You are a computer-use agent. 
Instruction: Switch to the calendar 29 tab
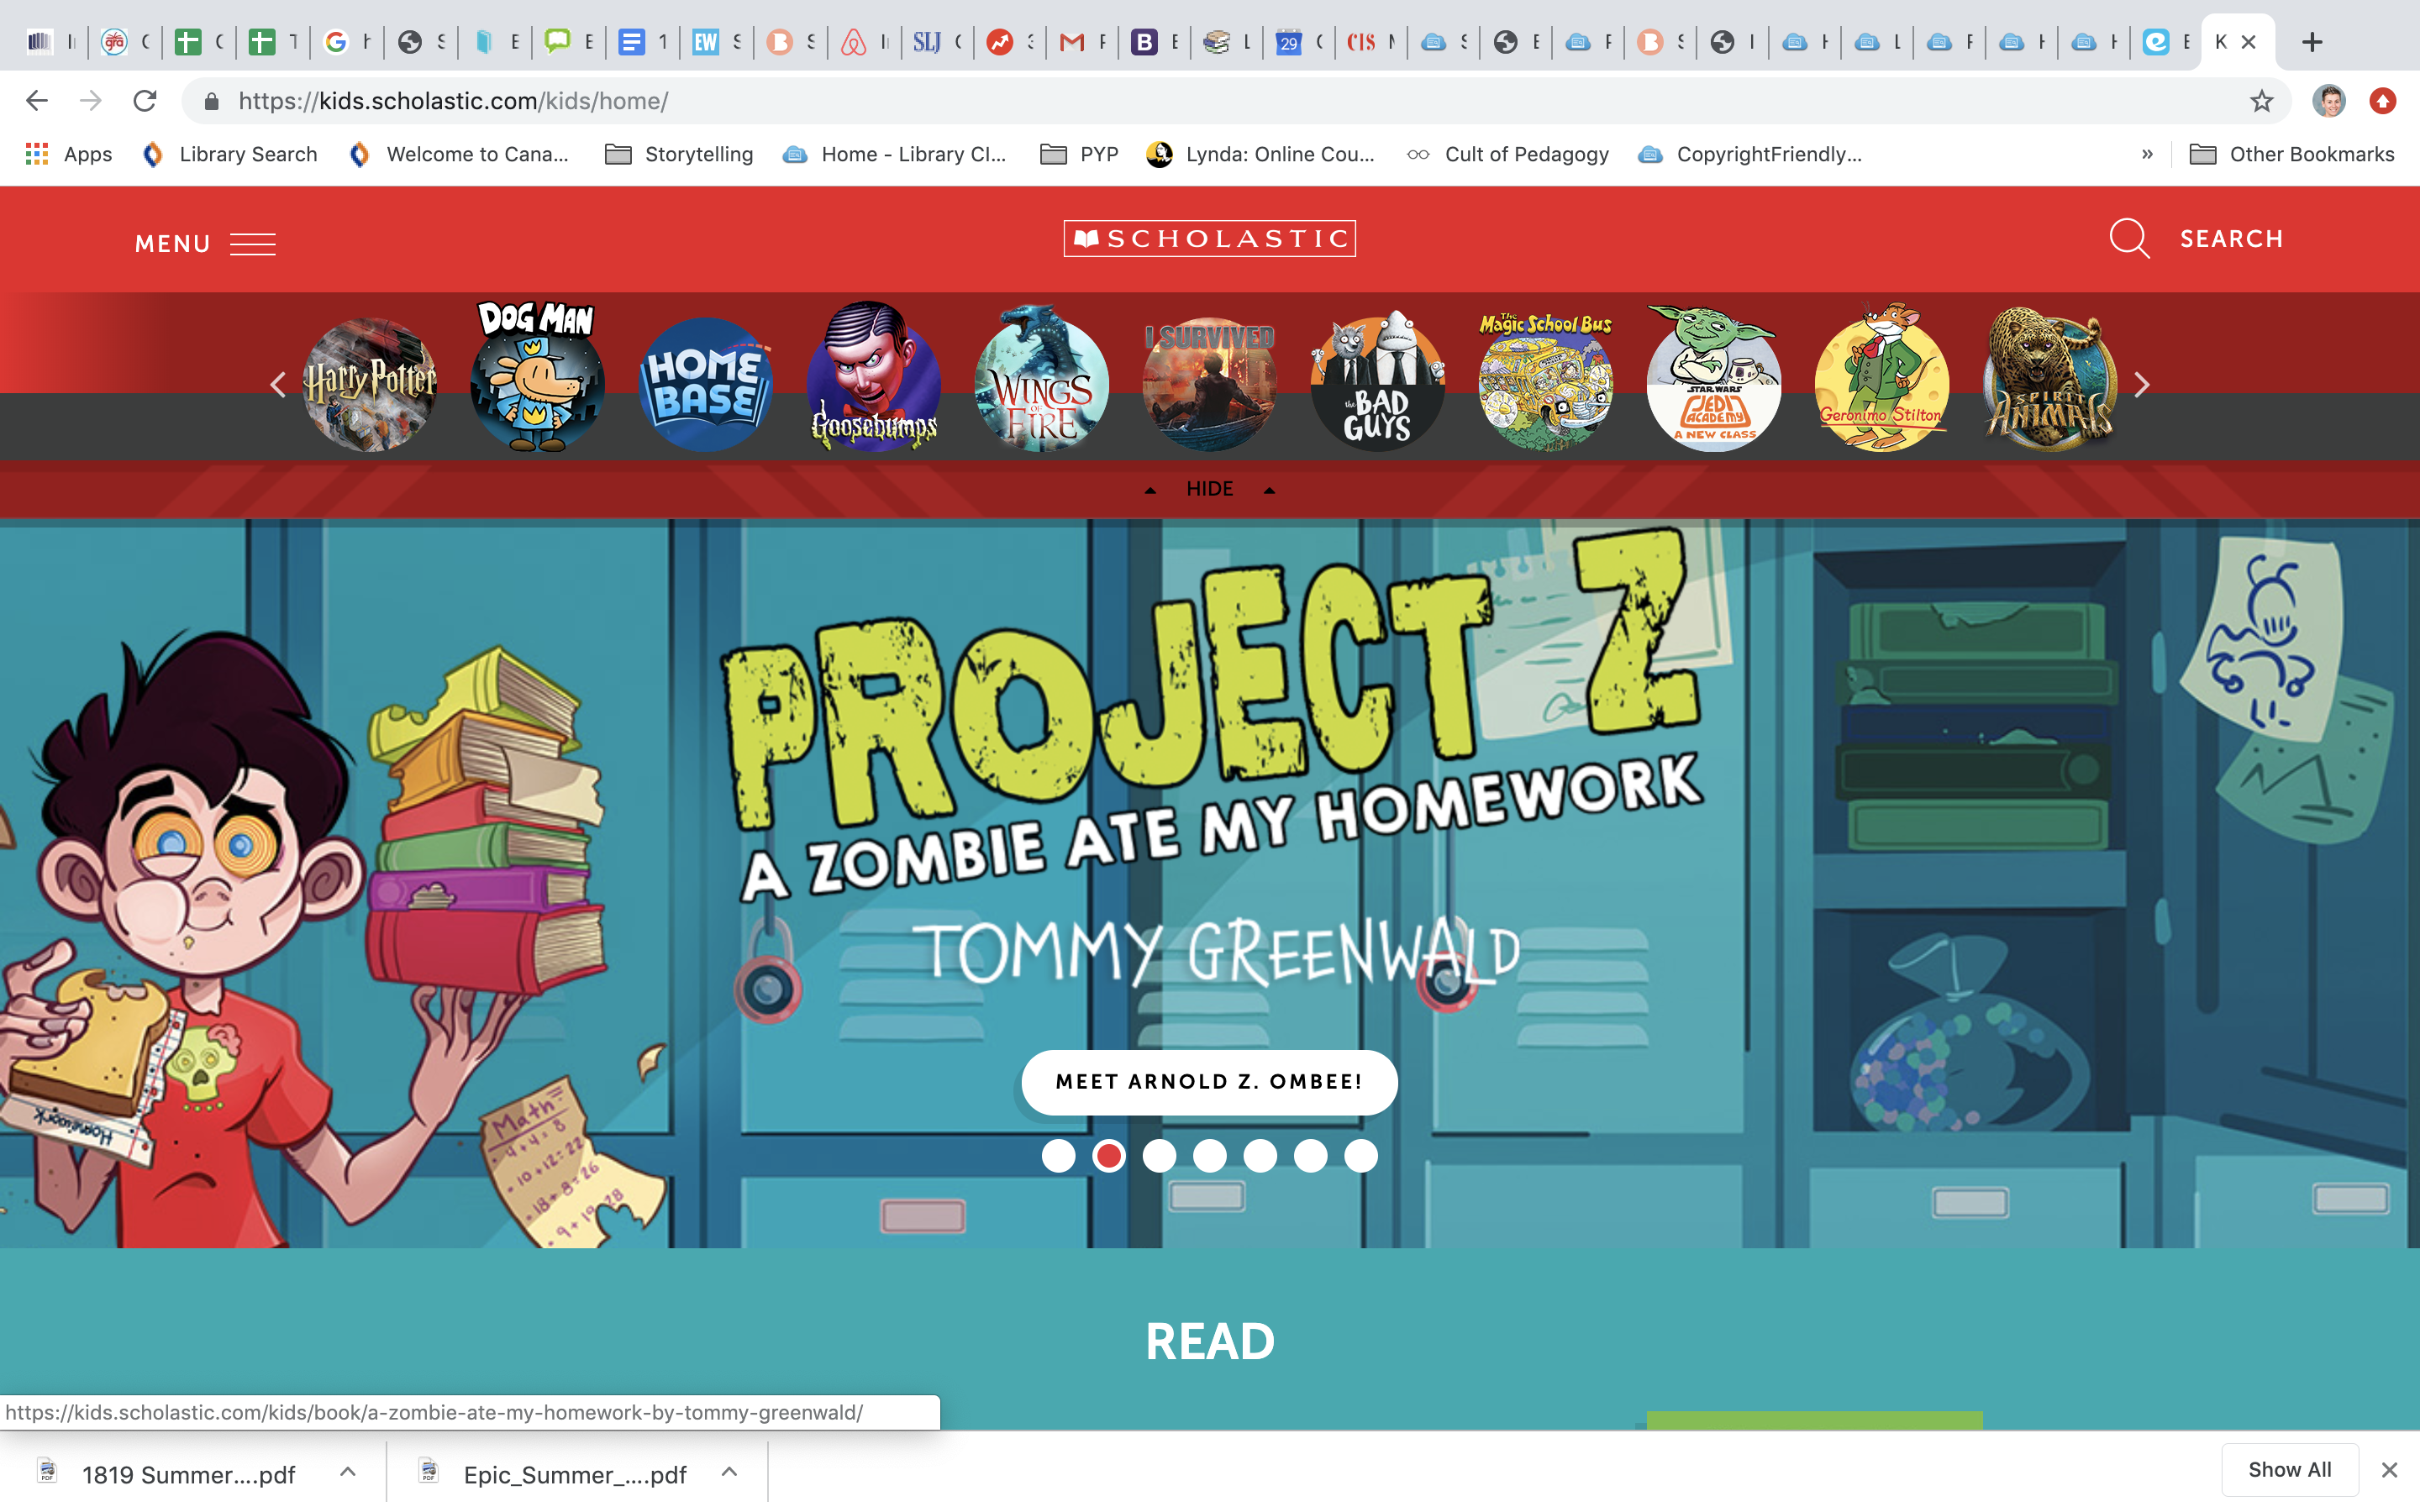click(x=1301, y=42)
